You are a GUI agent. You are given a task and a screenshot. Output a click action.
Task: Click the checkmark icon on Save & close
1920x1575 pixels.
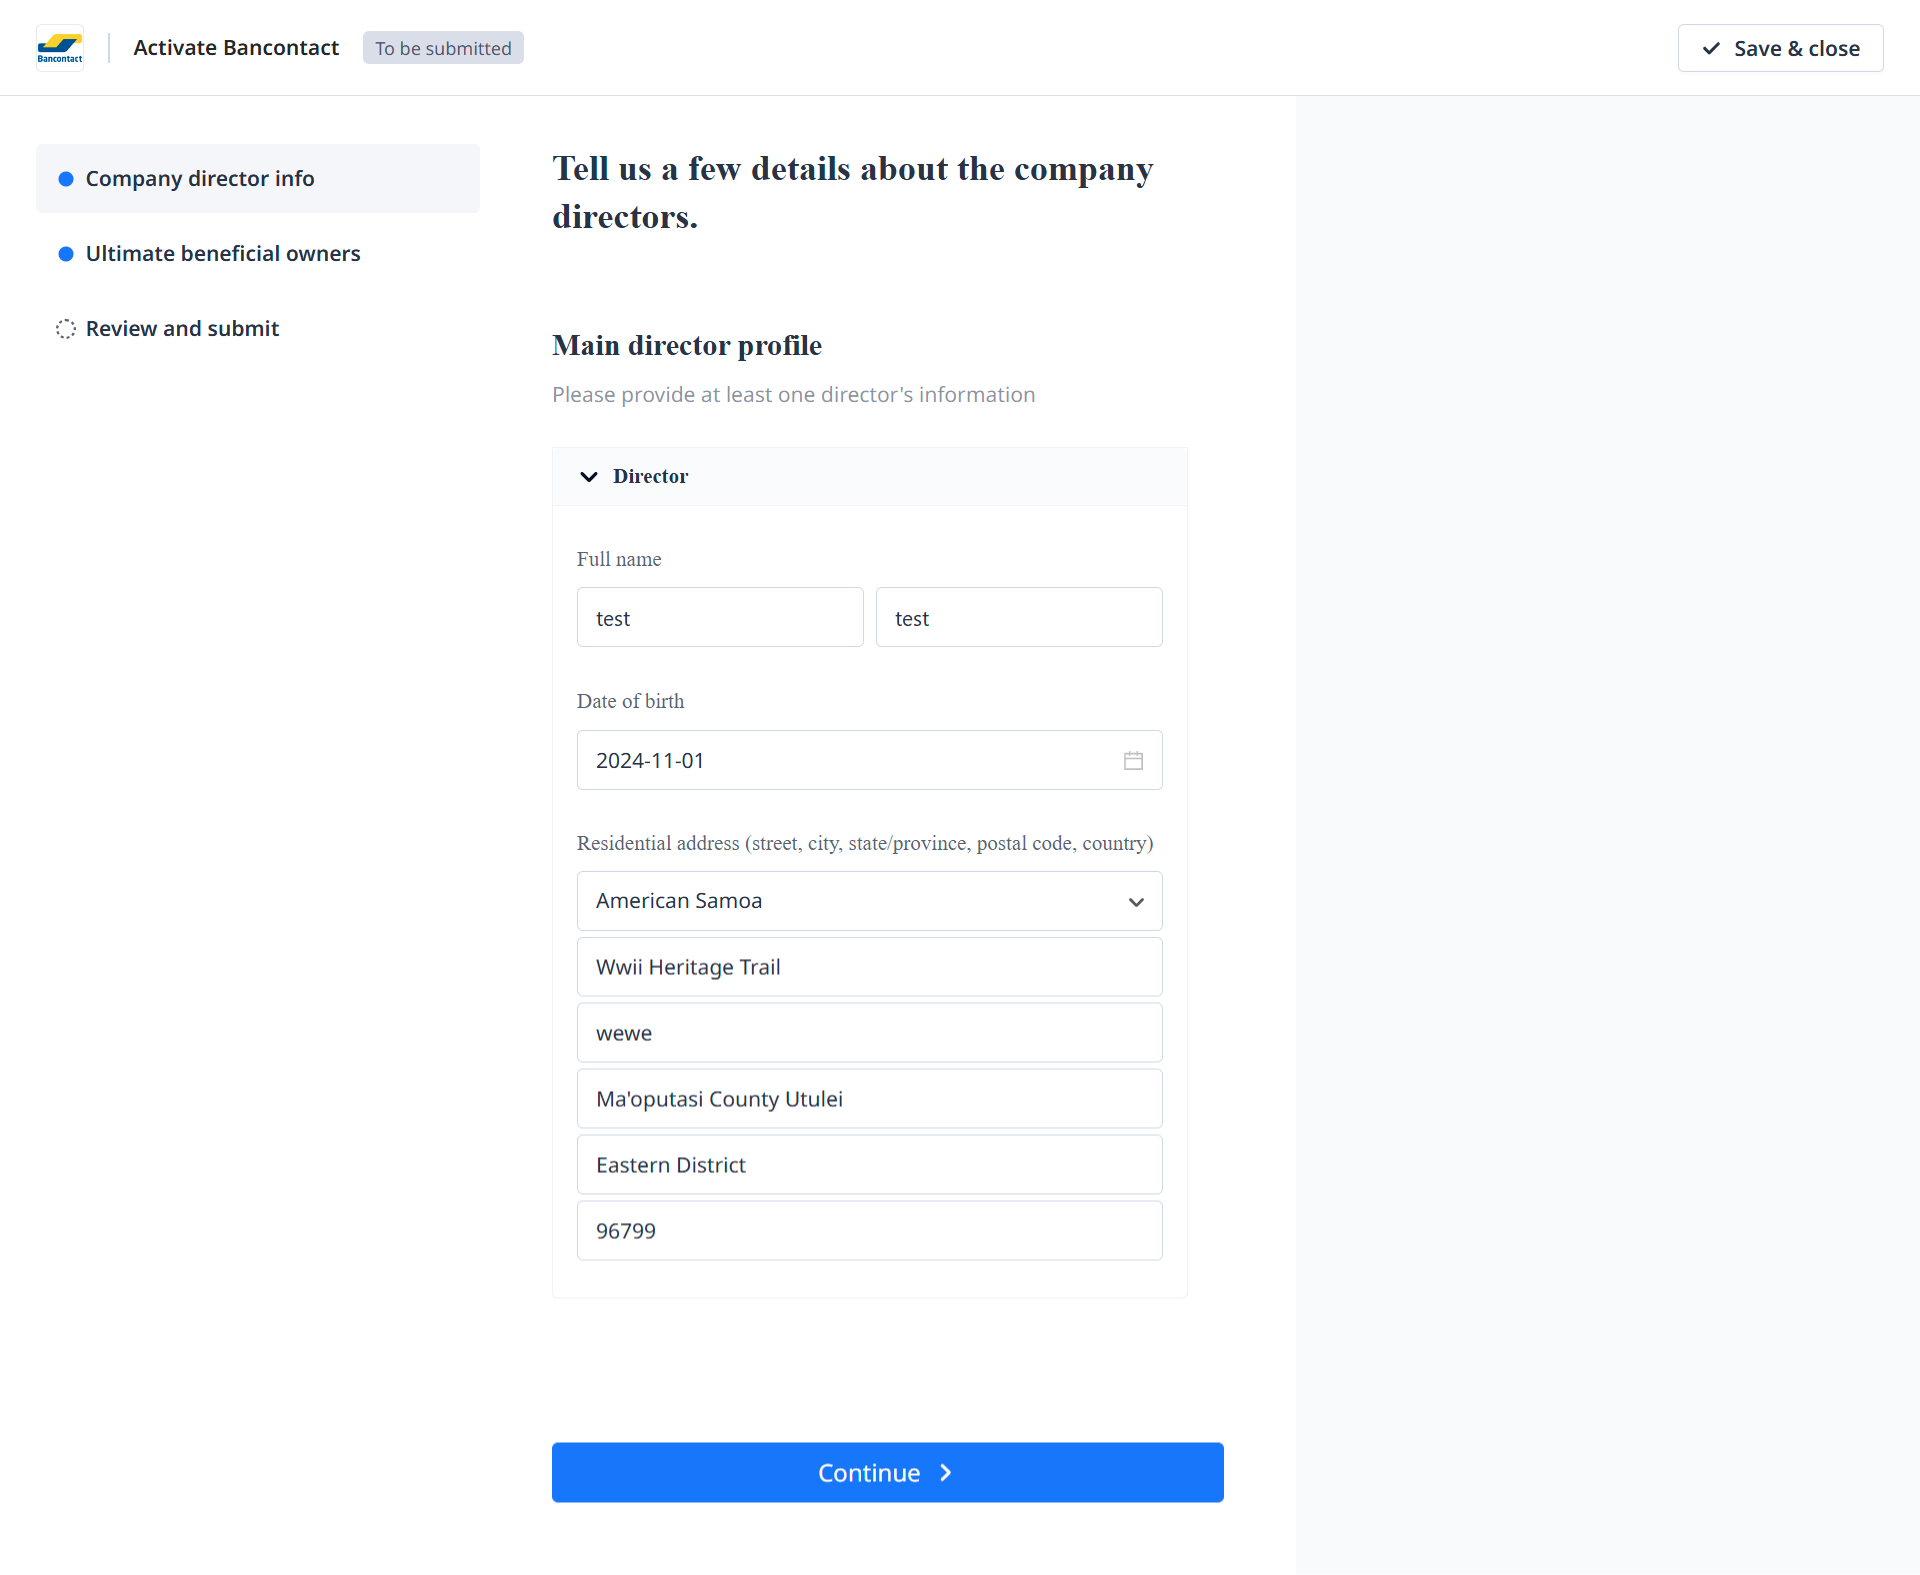(1711, 48)
